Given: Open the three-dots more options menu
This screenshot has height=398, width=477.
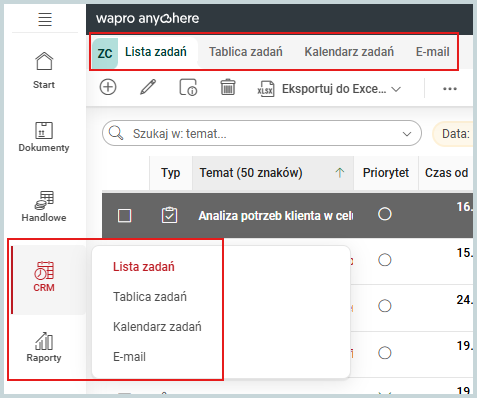Looking at the screenshot, I should coord(450,89).
